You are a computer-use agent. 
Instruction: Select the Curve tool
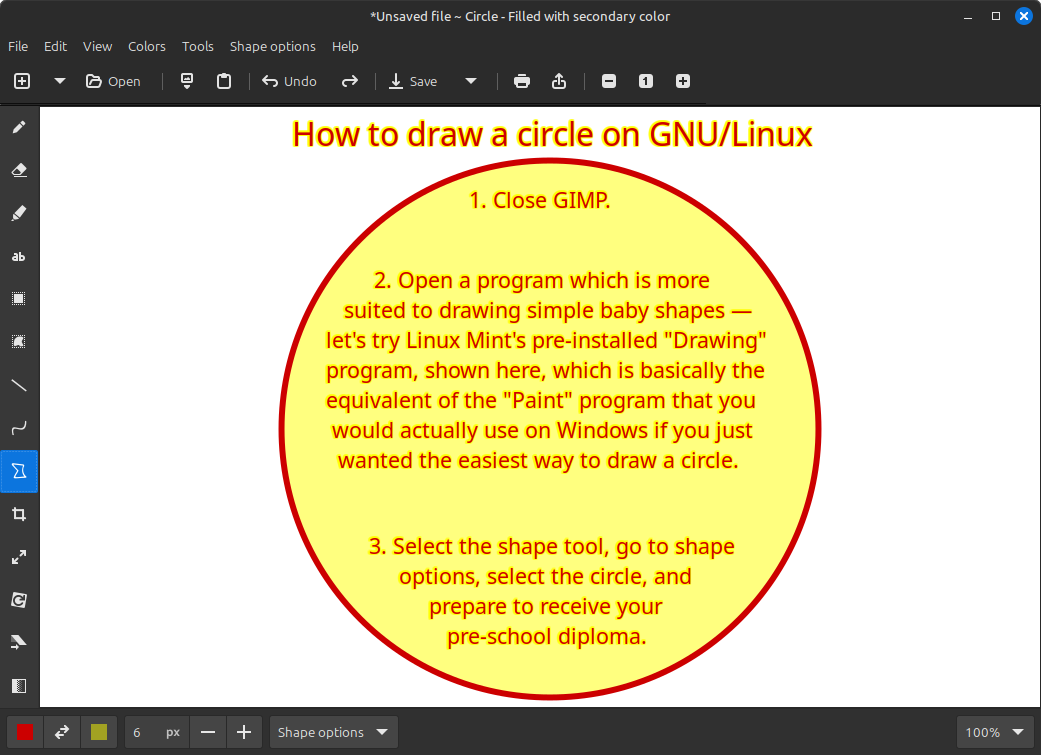click(19, 428)
